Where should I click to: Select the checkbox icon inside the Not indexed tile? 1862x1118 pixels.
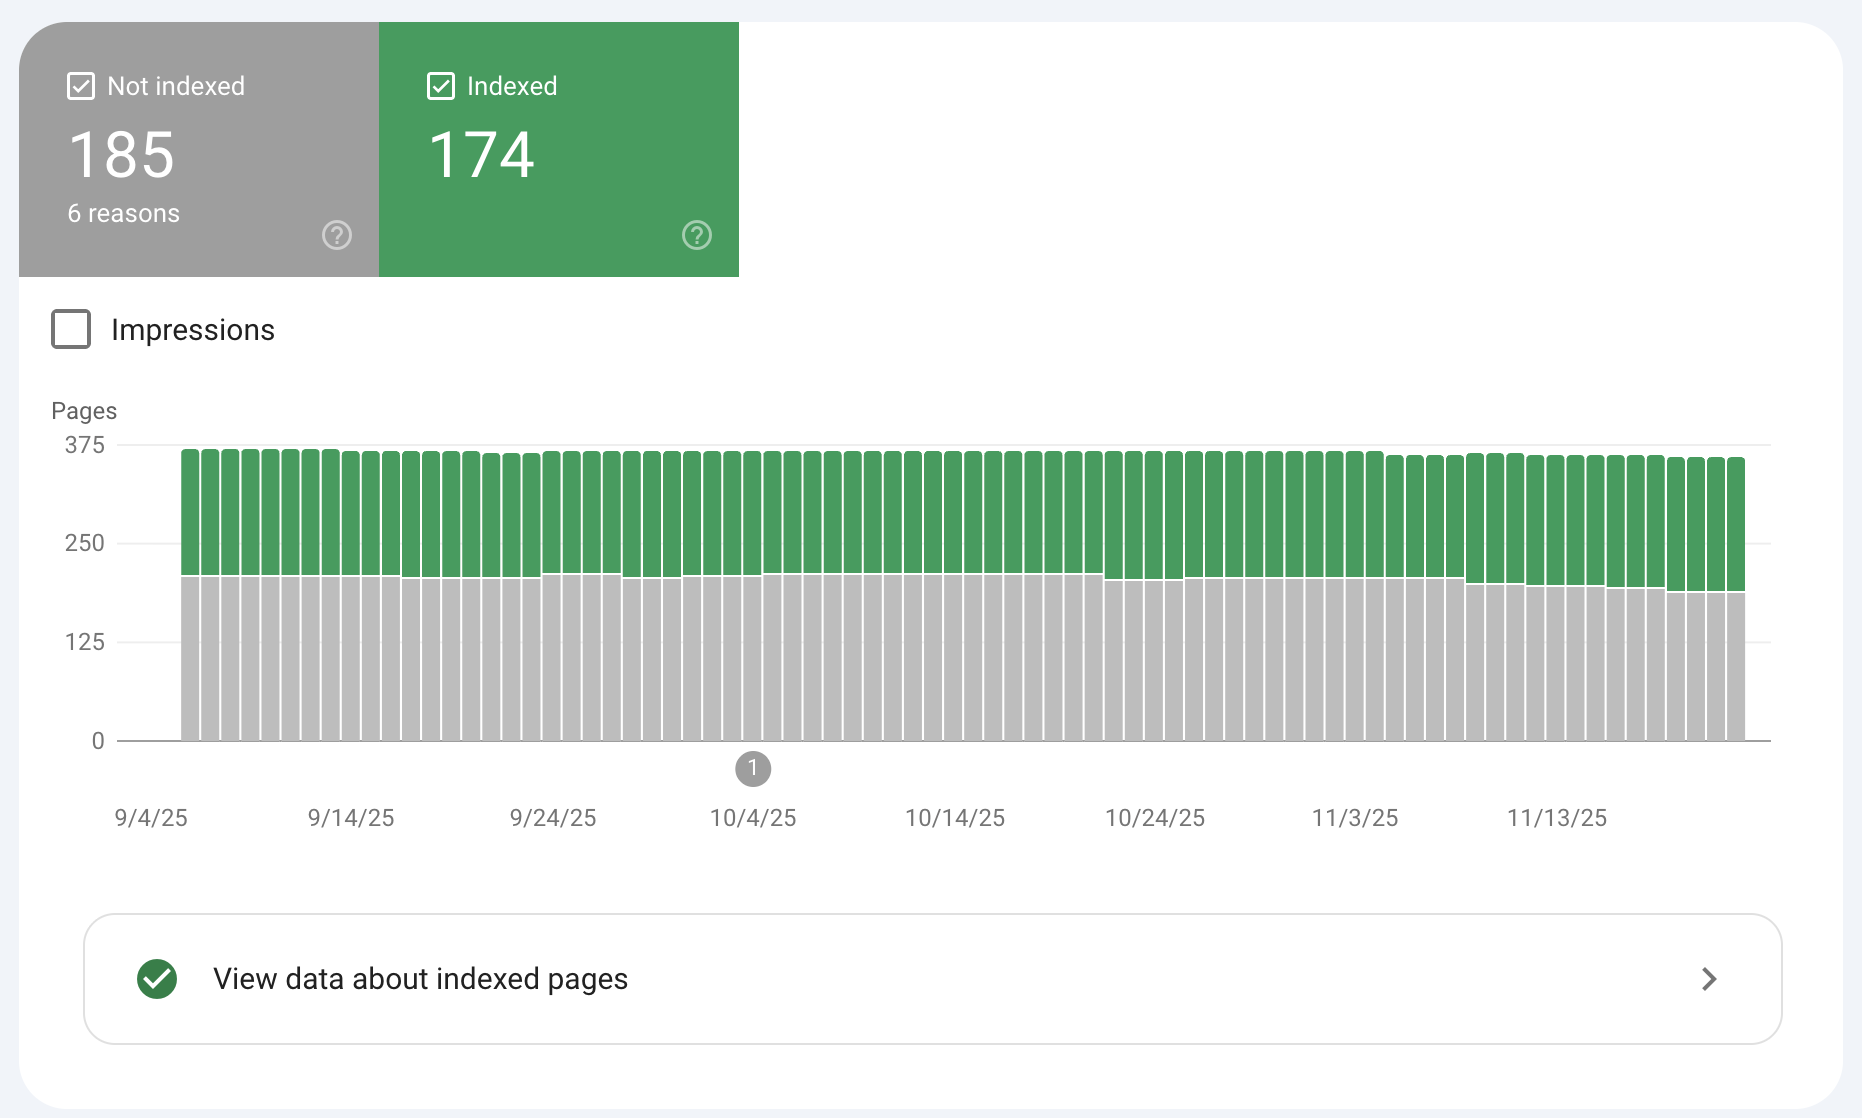80,86
